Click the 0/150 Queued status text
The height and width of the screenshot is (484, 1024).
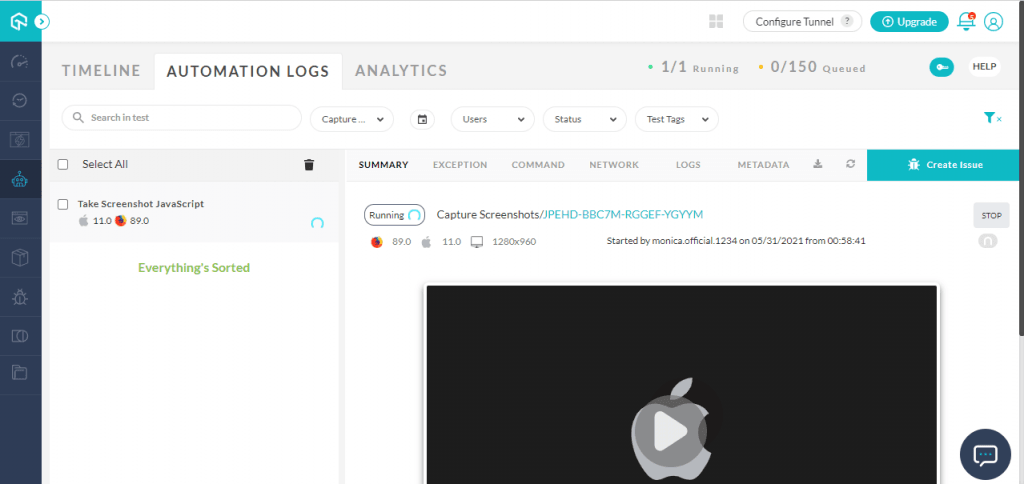coord(818,67)
